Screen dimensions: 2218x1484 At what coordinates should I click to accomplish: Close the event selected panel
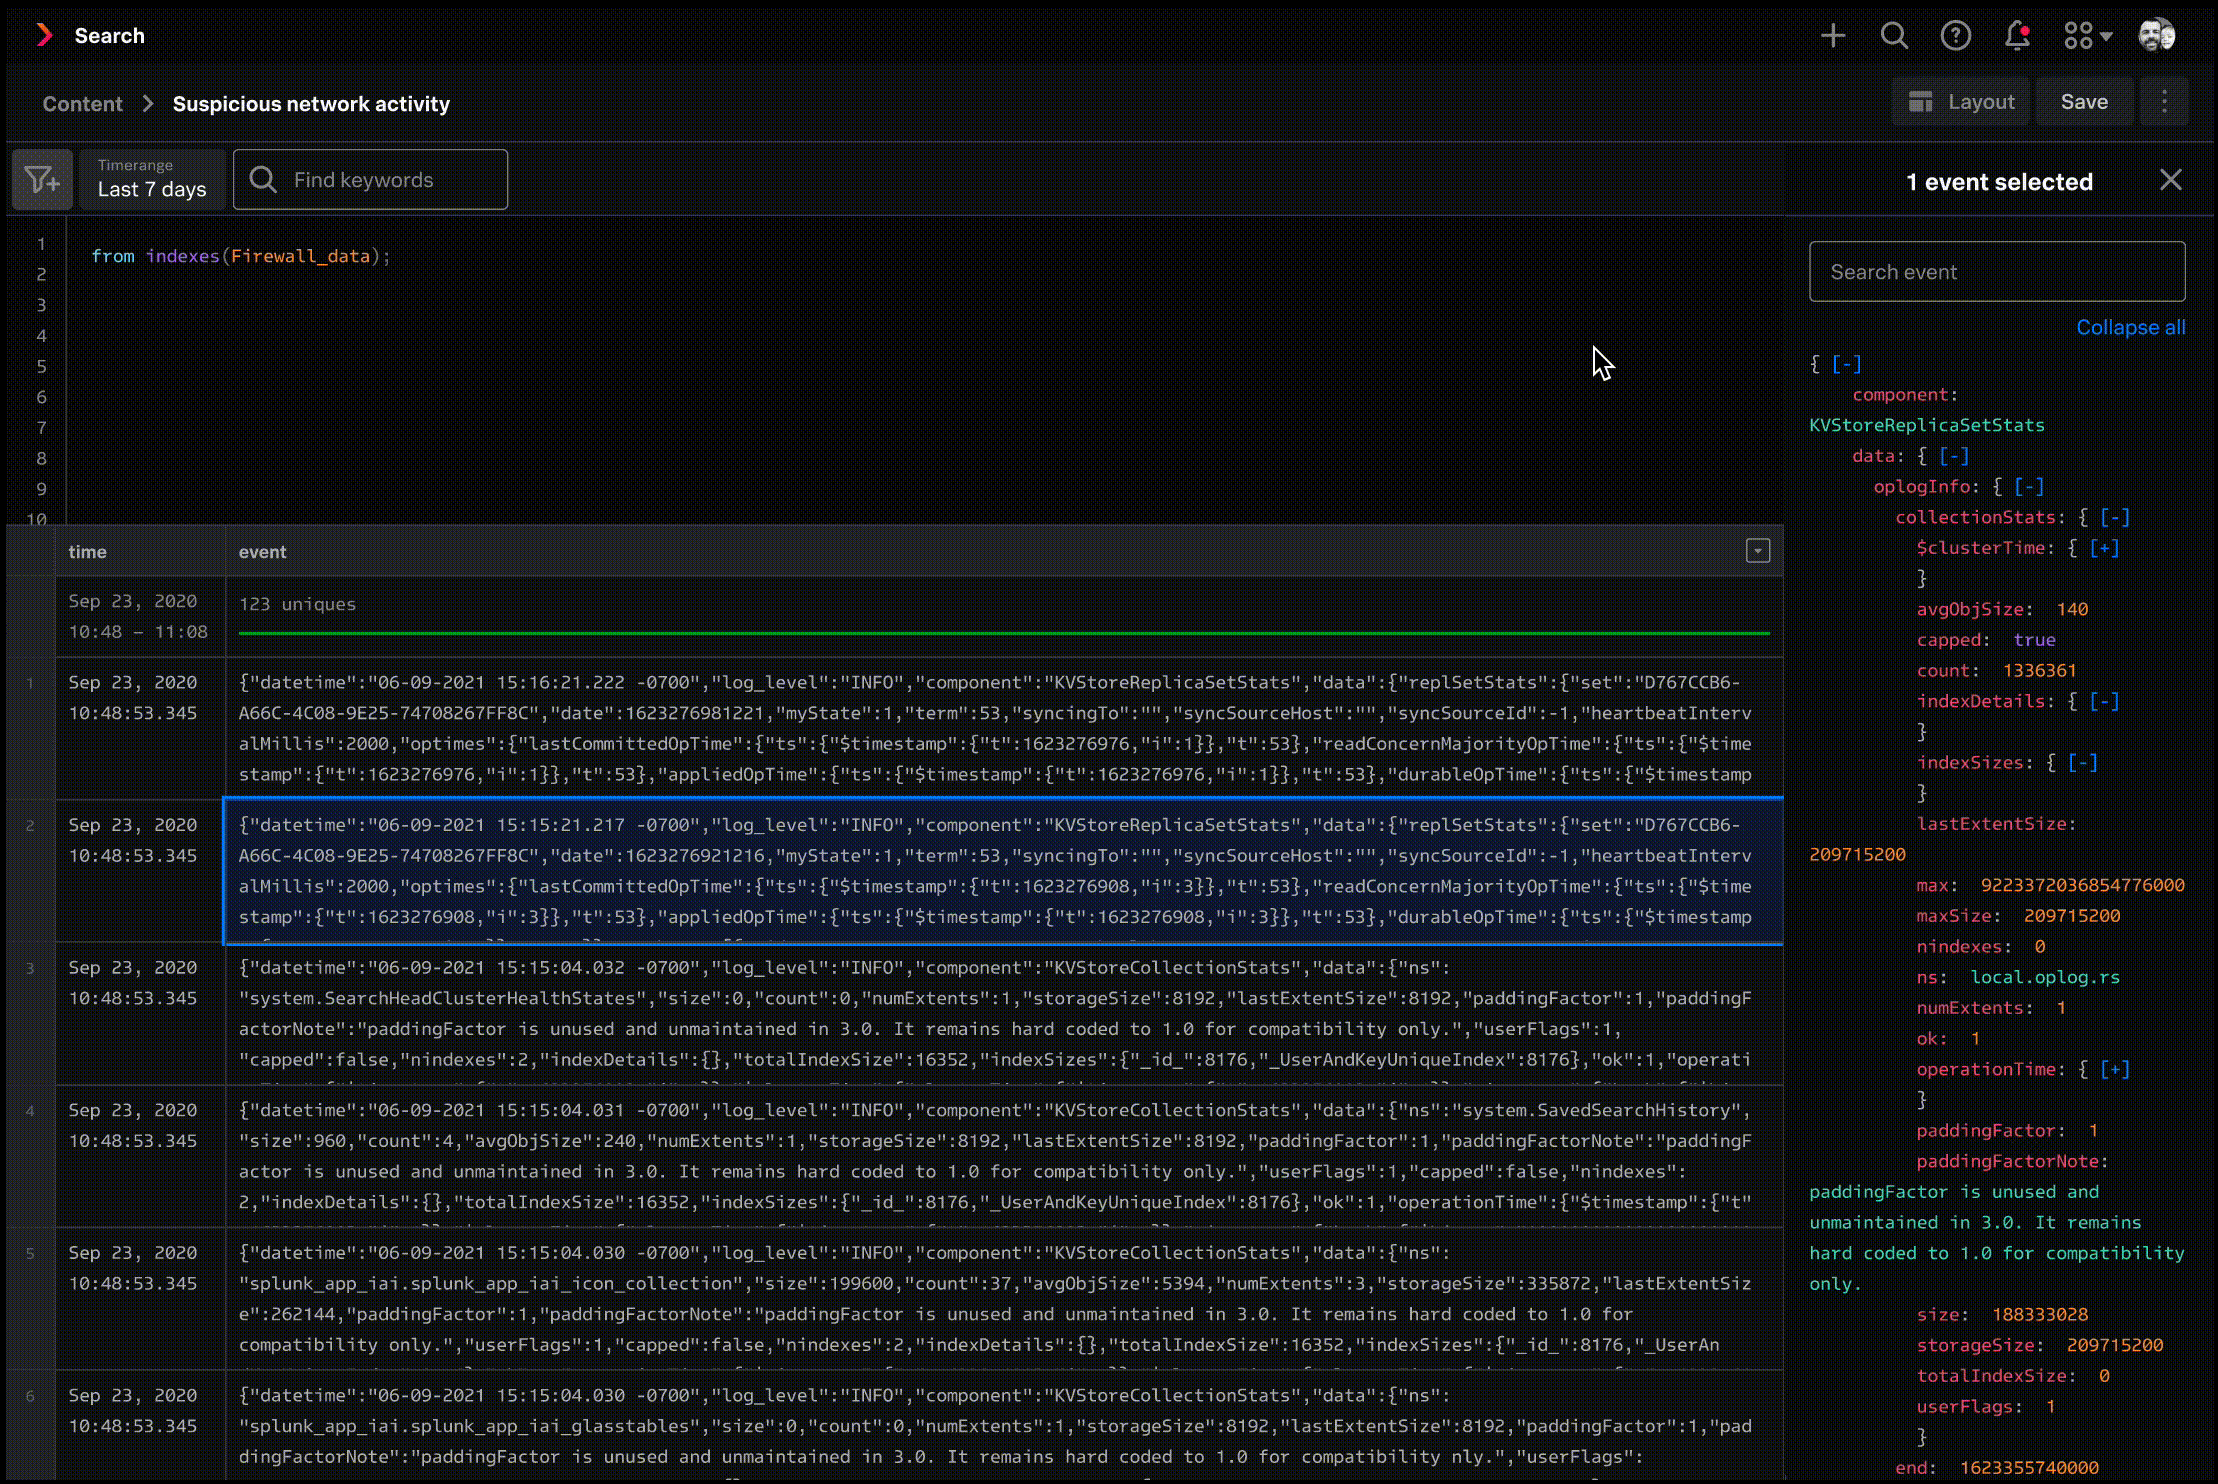click(2170, 180)
